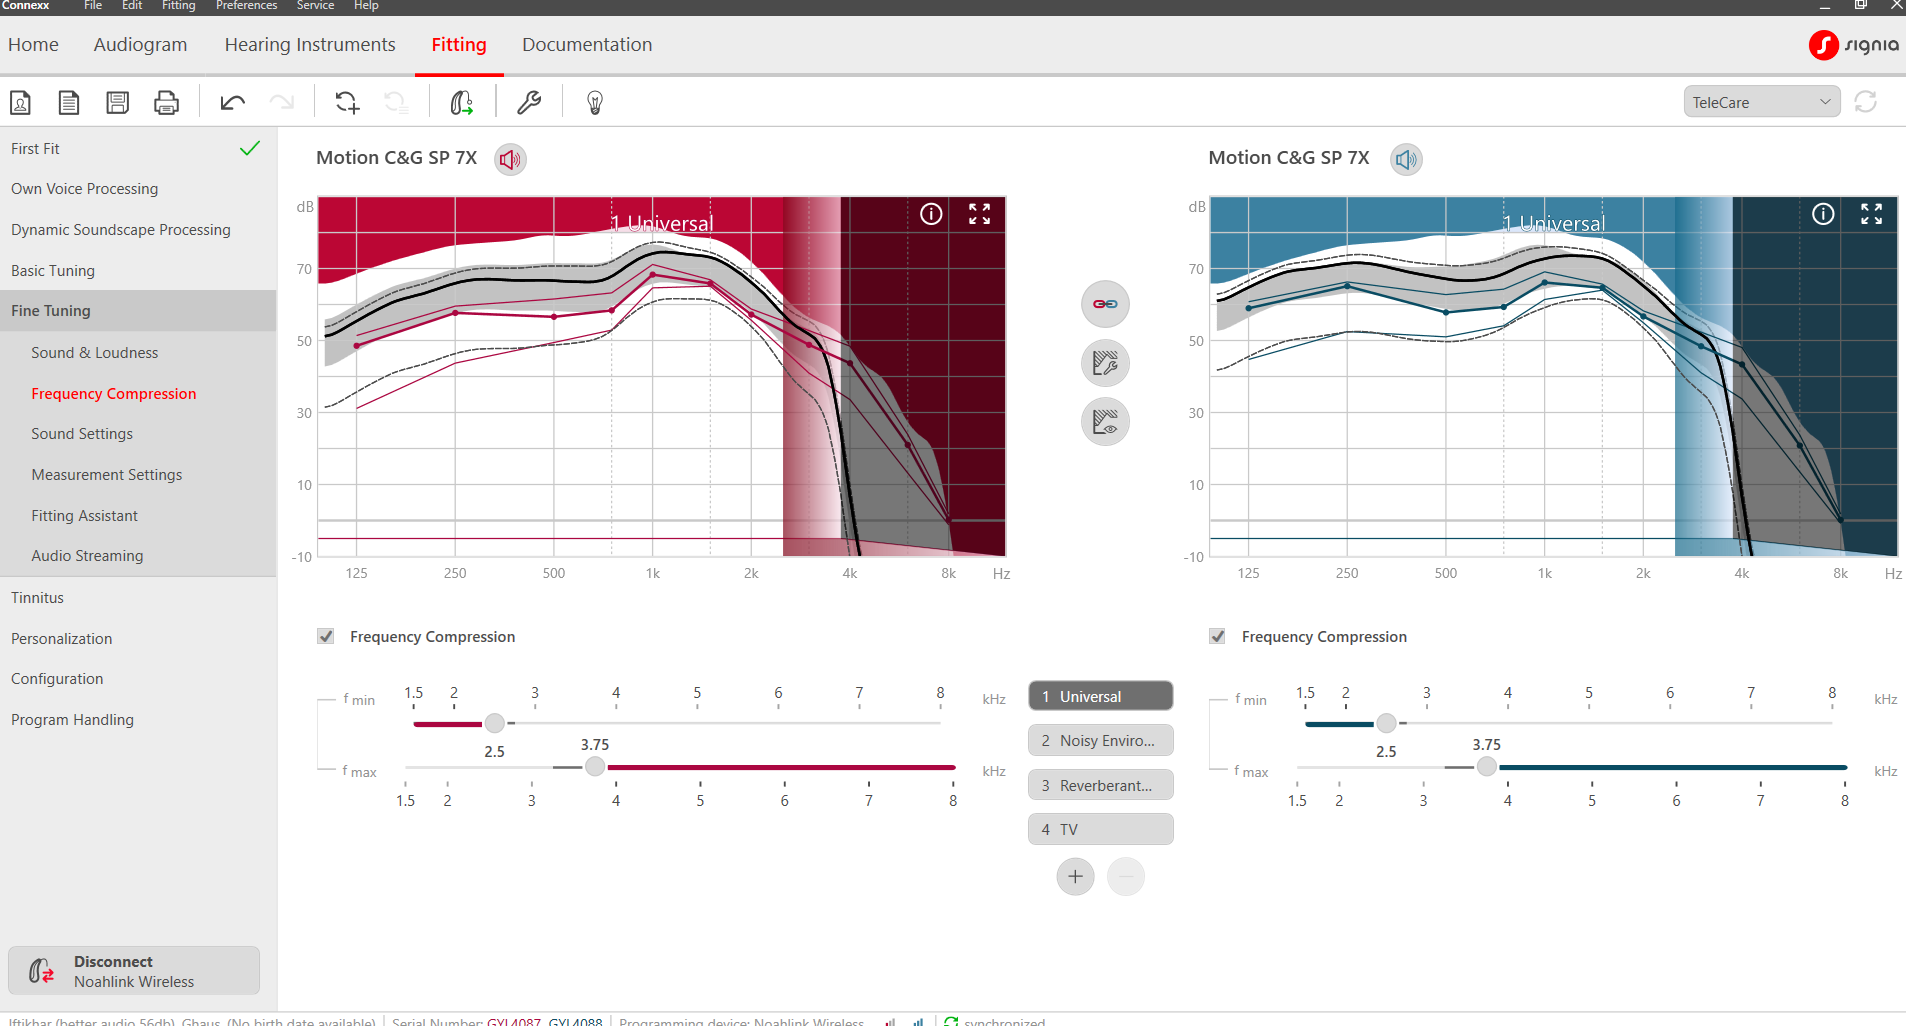
Task: Select program 4 TV
Action: (x=1100, y=829)
